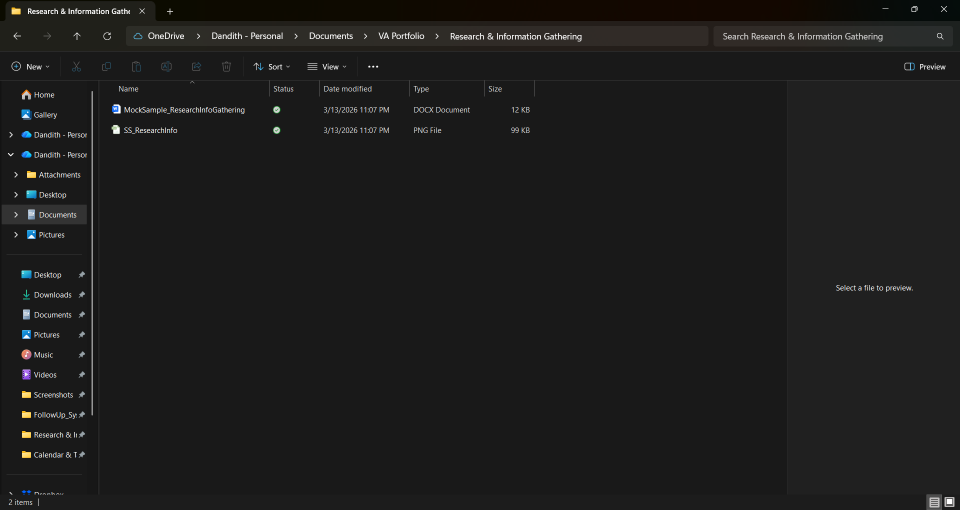Click sync status icon for SS_ResearchInfo

tap(277, 130)
